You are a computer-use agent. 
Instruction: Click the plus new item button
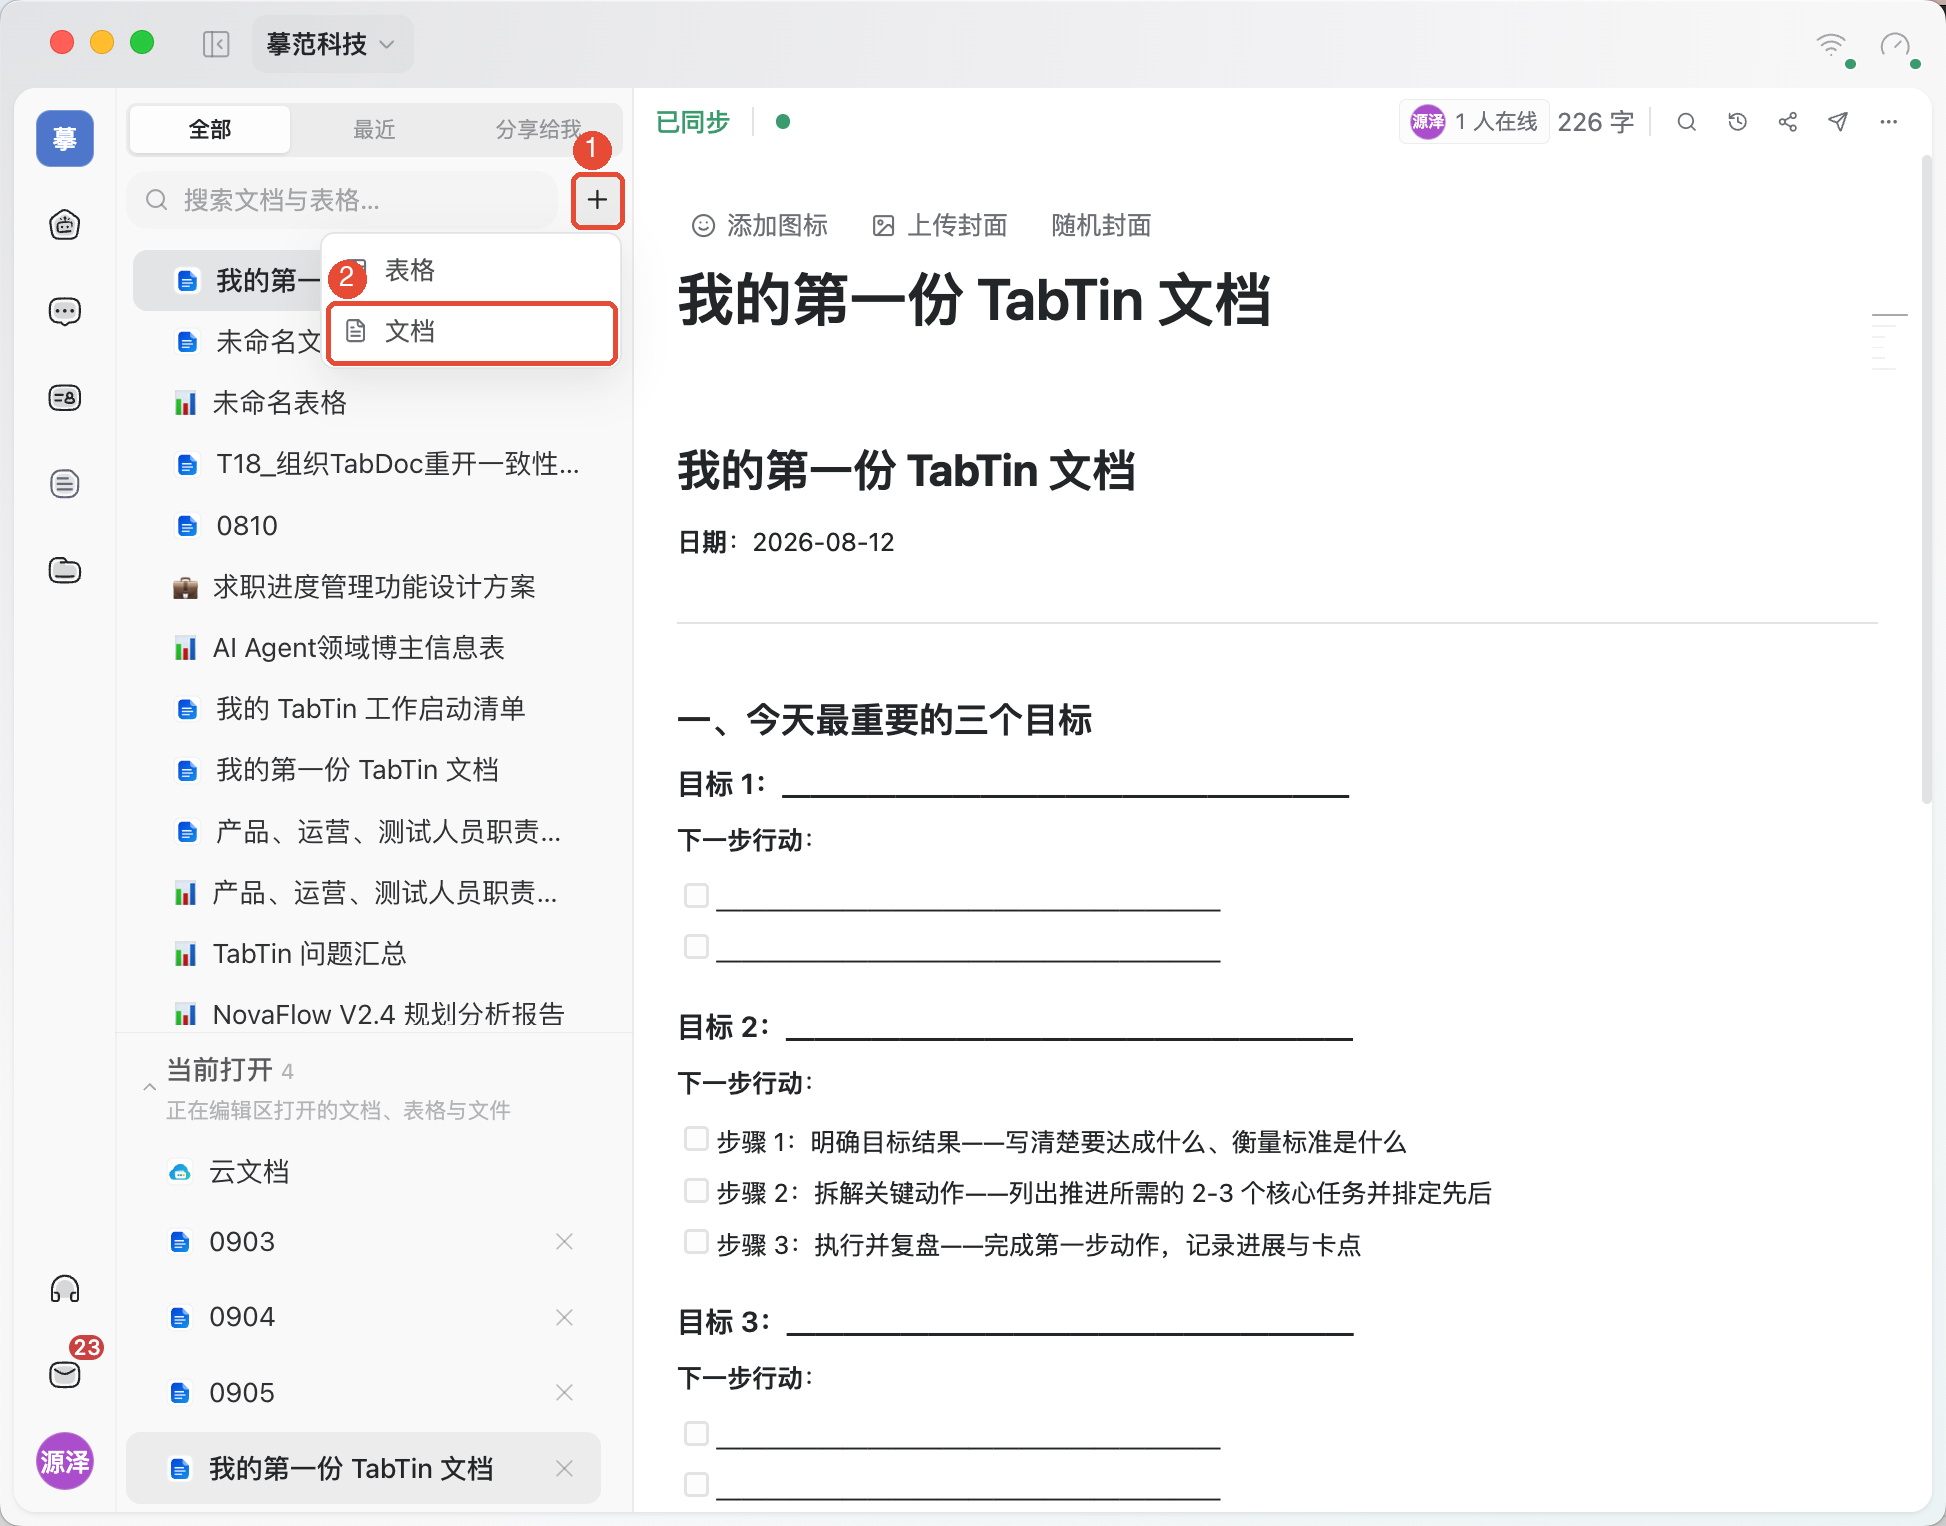click(x=597, y=200)
